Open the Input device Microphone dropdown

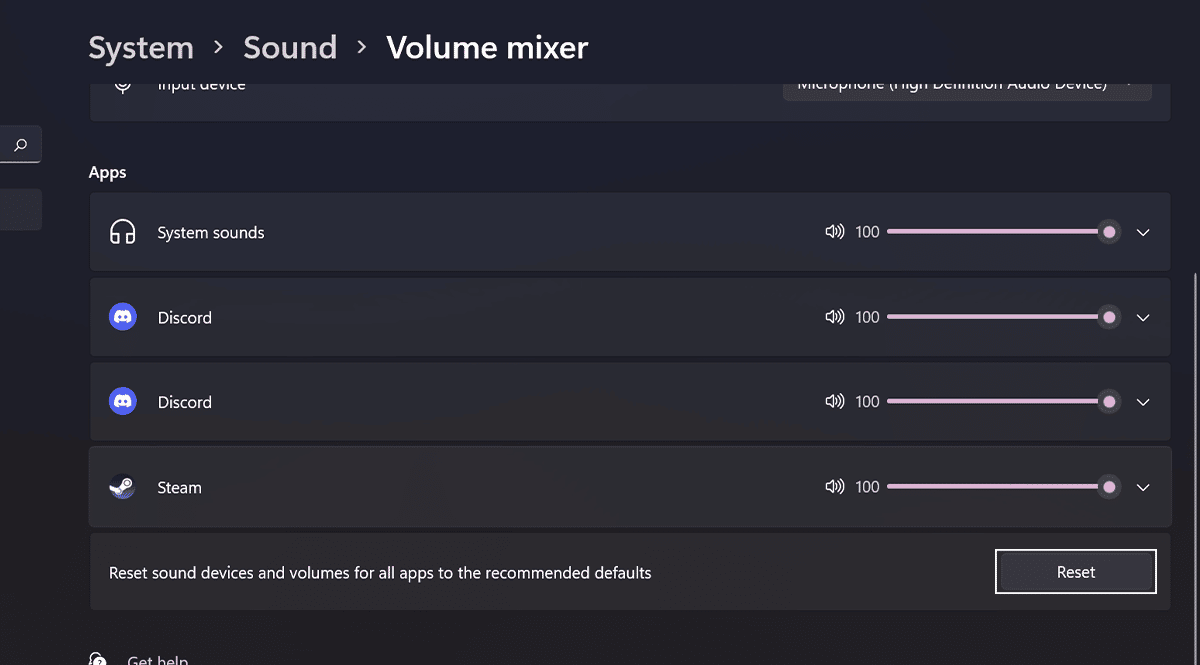(x=966, y=88)
